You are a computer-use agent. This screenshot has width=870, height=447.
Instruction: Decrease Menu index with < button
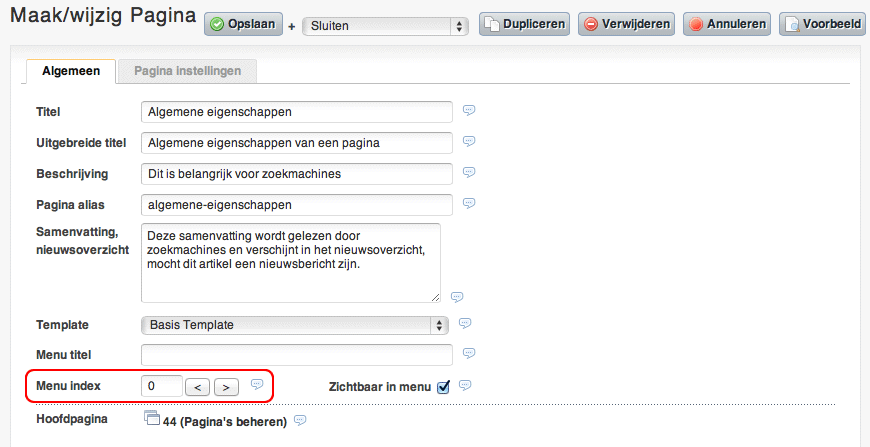198,387
